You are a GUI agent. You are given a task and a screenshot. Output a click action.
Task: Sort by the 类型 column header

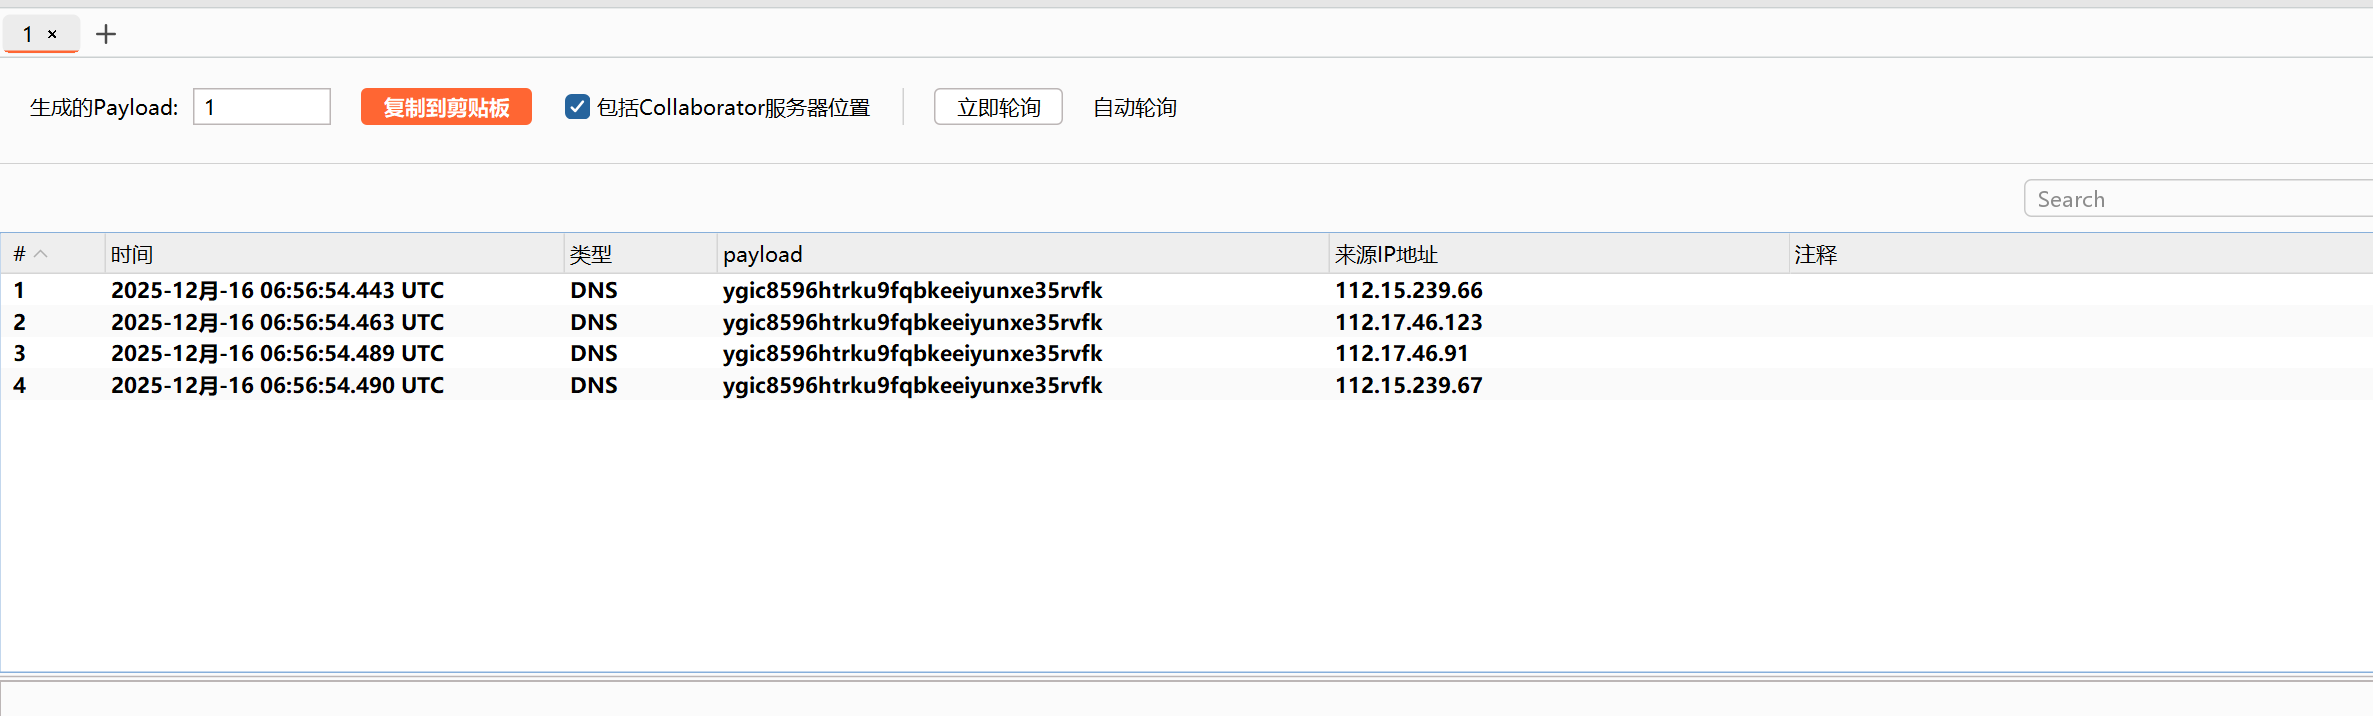[640, 254]
